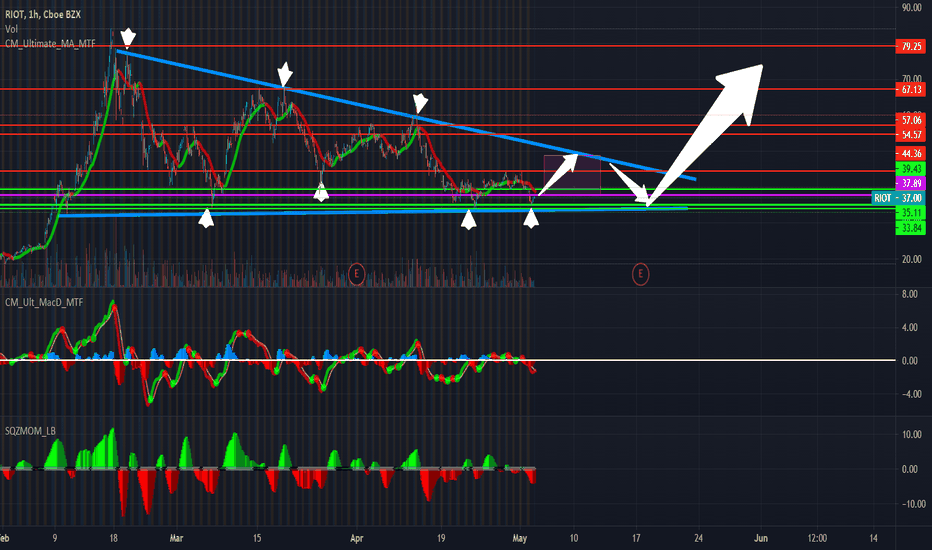This screenshot has width=932, height=550.
Task: Click the 18 date on time axis
Action: pos(114,539)
